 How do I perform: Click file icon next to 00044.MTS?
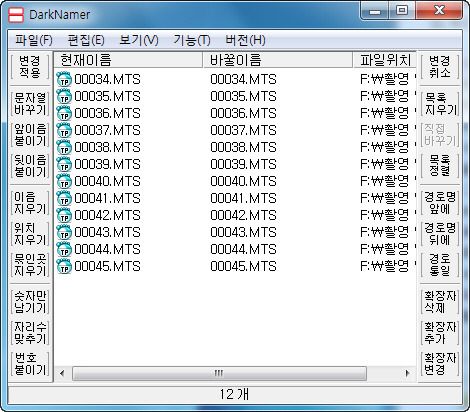coord(64,249)
